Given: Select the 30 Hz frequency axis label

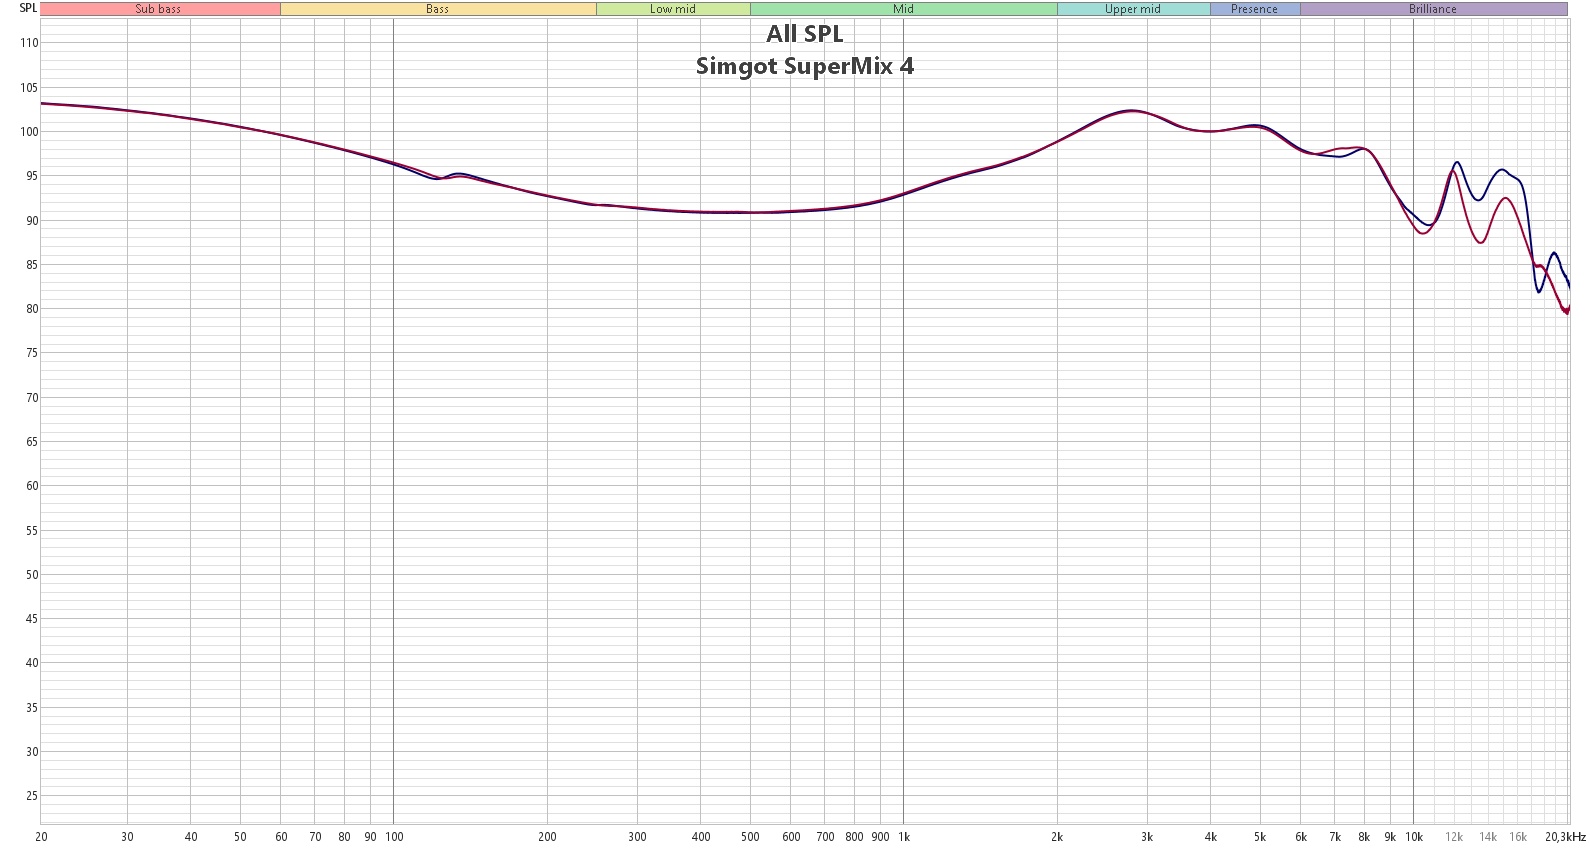Looking at the screenshot, I should click(x=127, y=837).
